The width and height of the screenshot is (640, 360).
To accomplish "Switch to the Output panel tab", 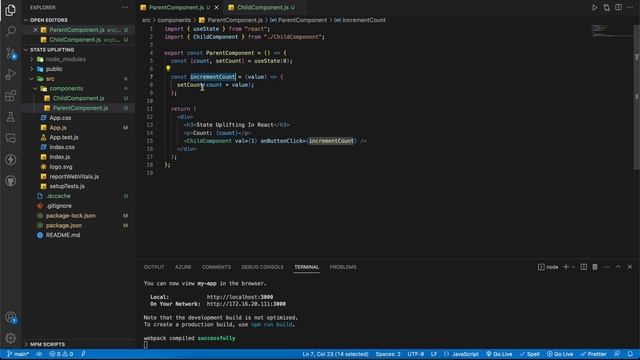I will tap(154, 267).
